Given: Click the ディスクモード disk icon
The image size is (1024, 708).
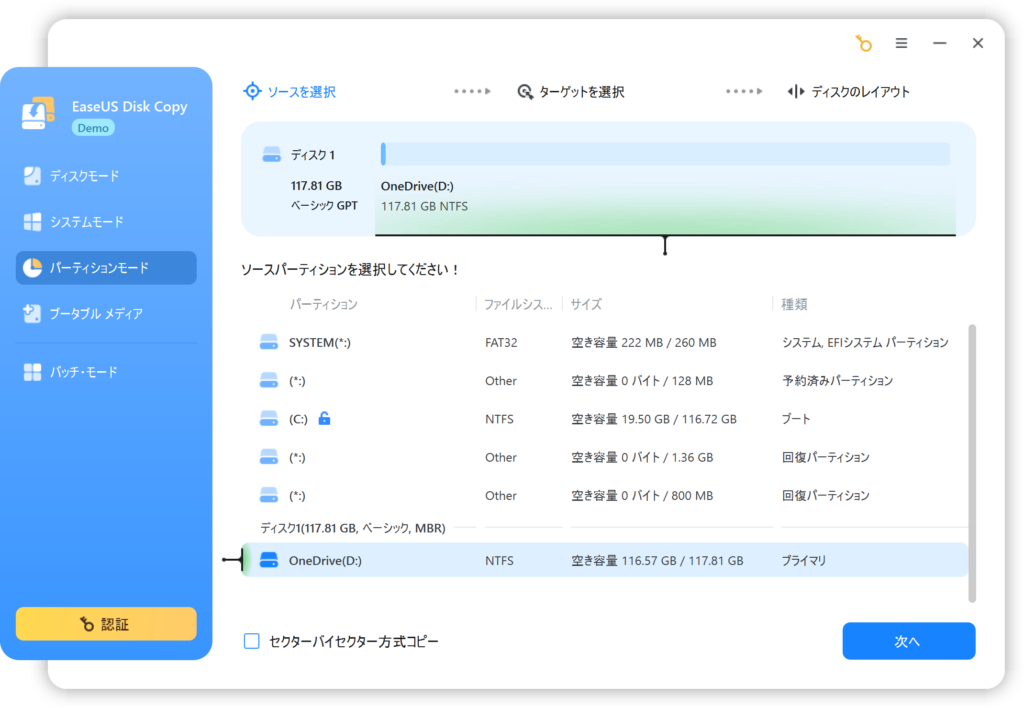Looking at the screenshot, I should pyautogui.click(x=32, y=176).
